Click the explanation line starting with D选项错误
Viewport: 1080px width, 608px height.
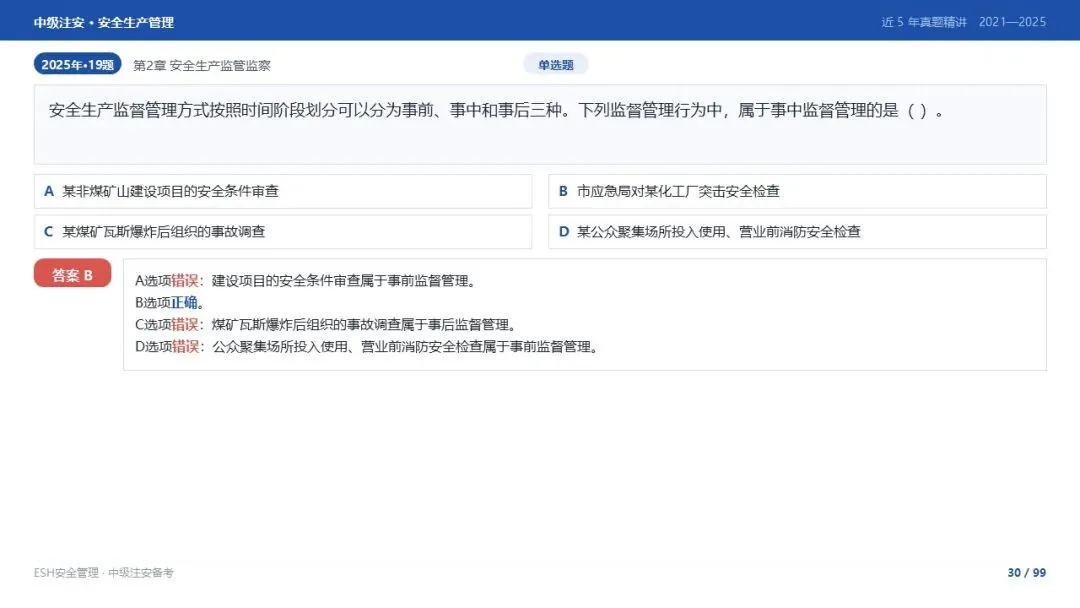pyautogui.click(x=366, y=347)
